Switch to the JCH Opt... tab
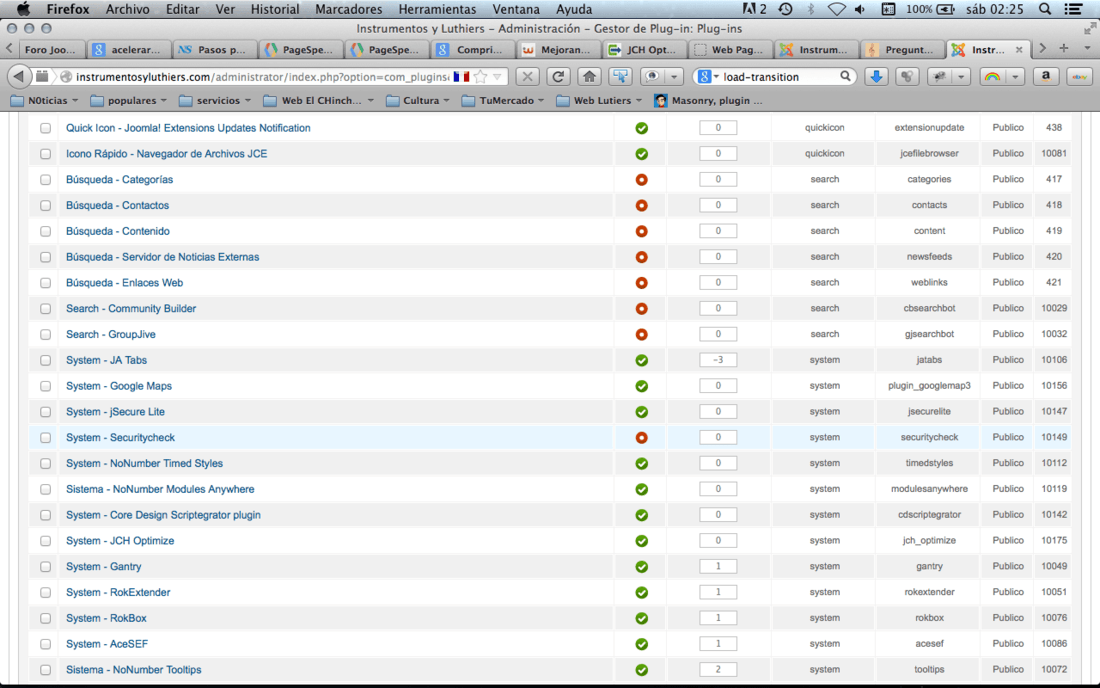This screenshot has height=688, width=1100. 643,50
